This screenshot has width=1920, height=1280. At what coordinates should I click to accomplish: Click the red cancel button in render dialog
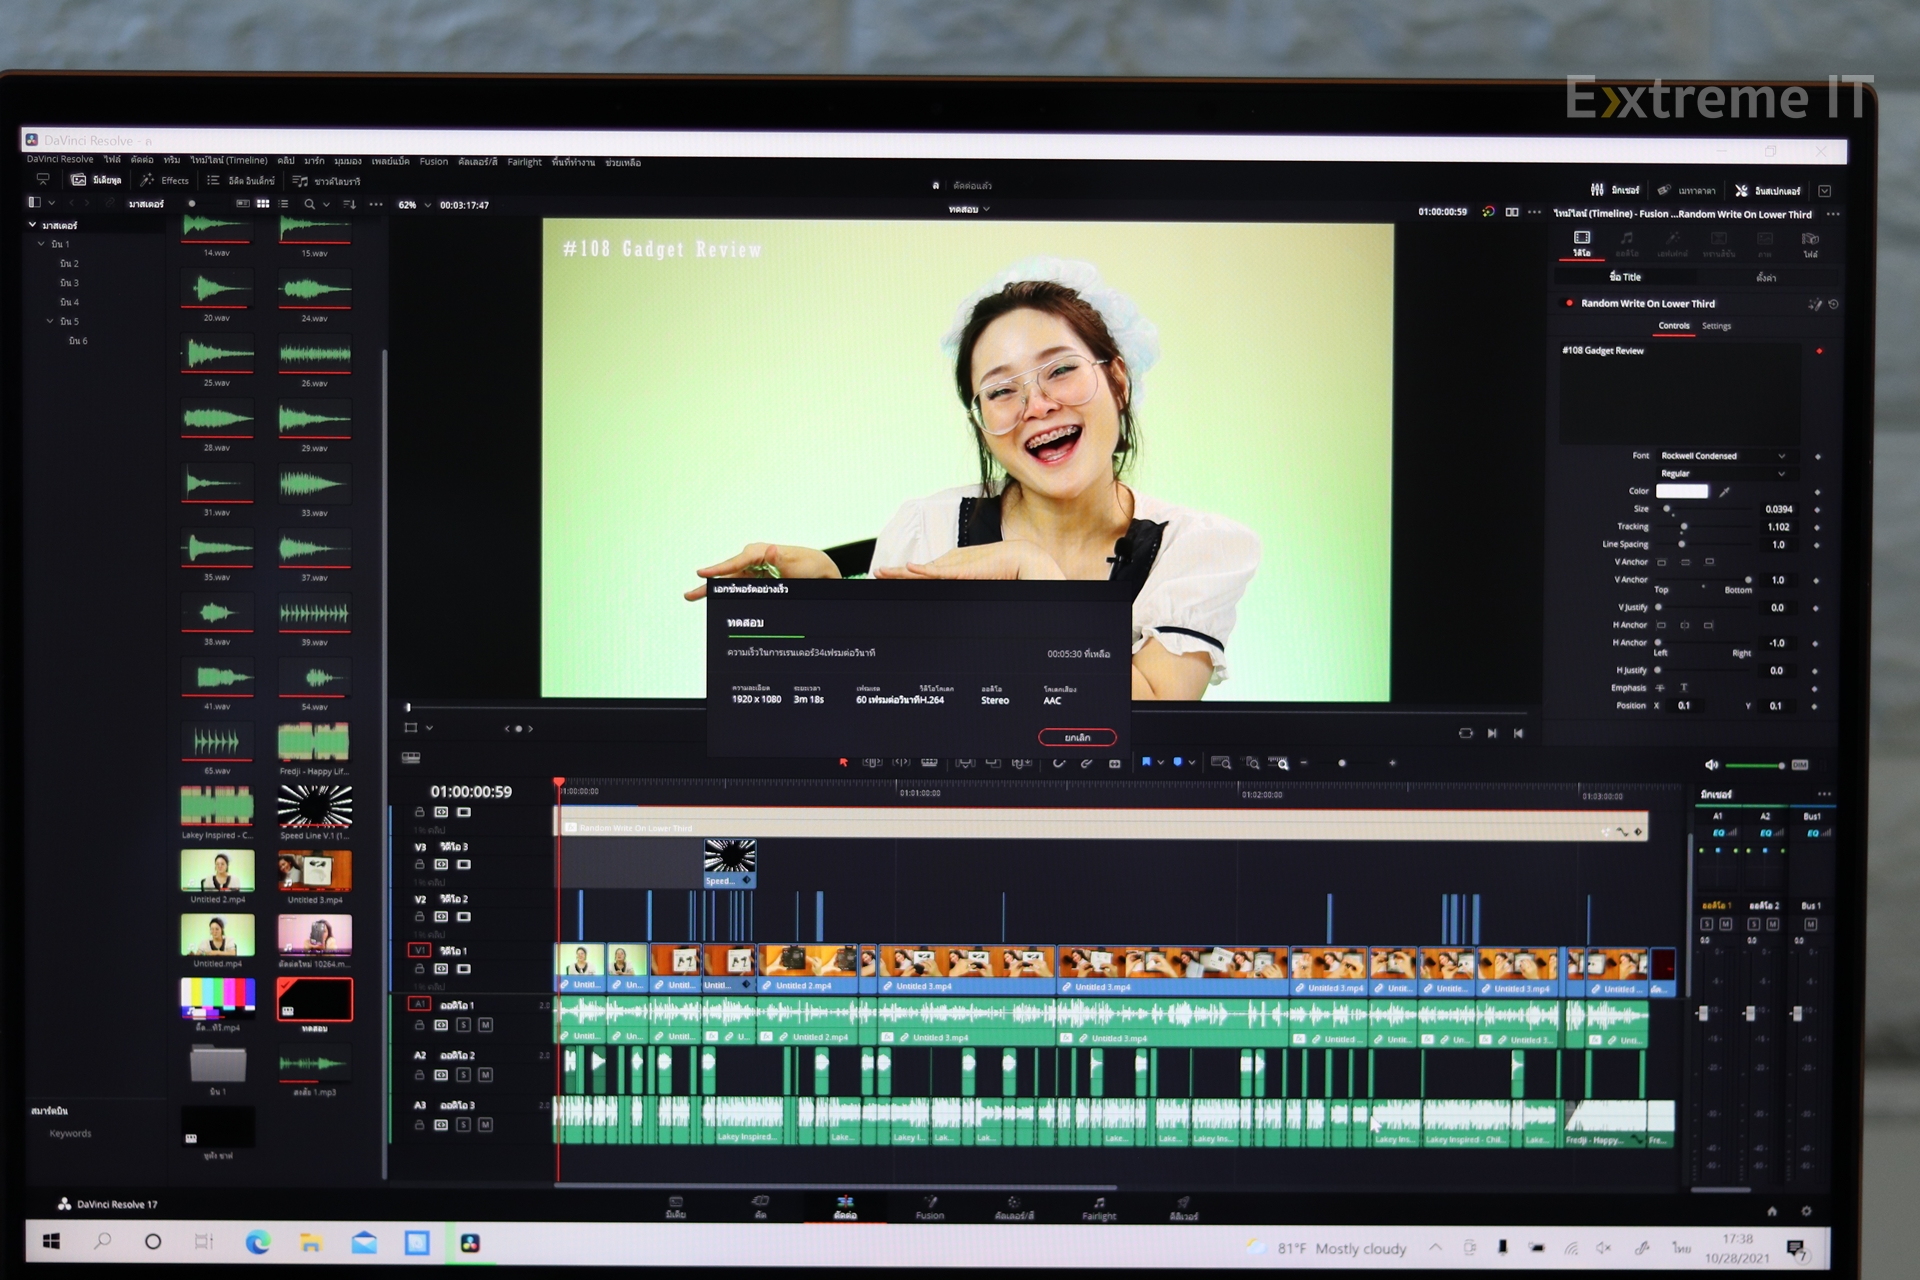(x=1077, y=738)
